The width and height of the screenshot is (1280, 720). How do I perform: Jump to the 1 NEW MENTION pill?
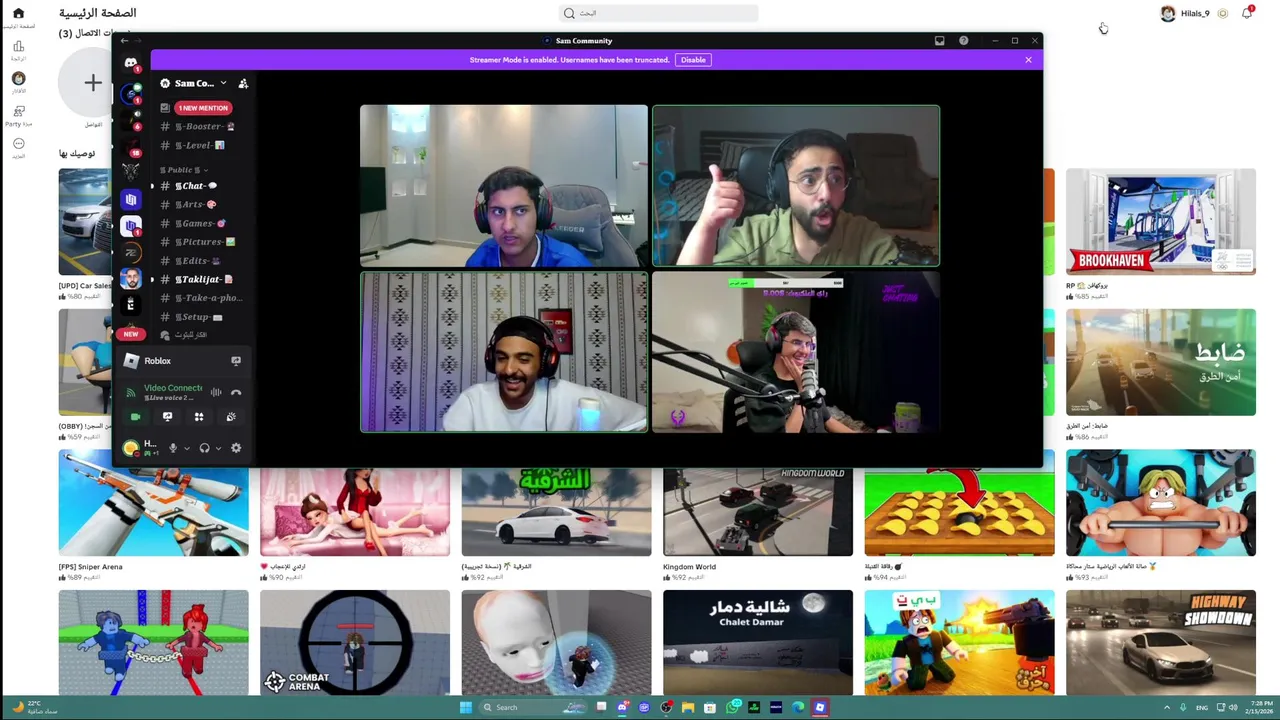coord(203,108)
